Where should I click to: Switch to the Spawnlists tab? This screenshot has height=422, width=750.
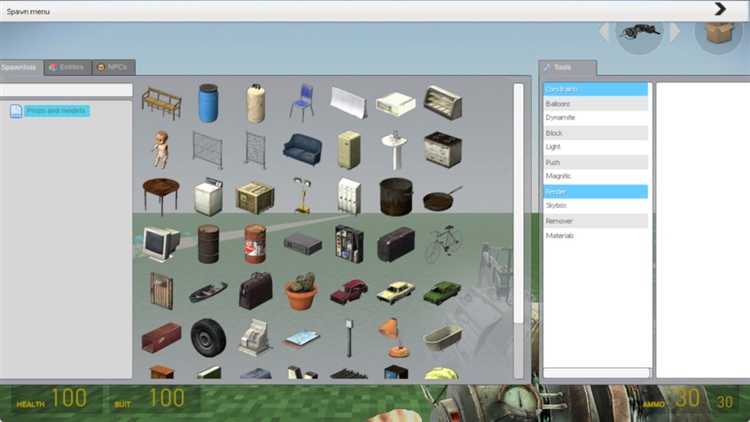tap(21, 67)
